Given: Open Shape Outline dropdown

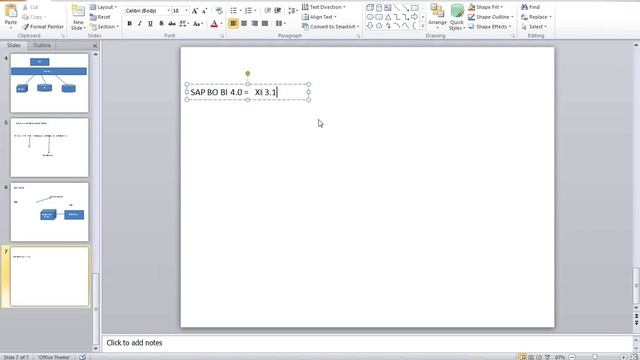Looking at the screenshot, I should 491,17.
